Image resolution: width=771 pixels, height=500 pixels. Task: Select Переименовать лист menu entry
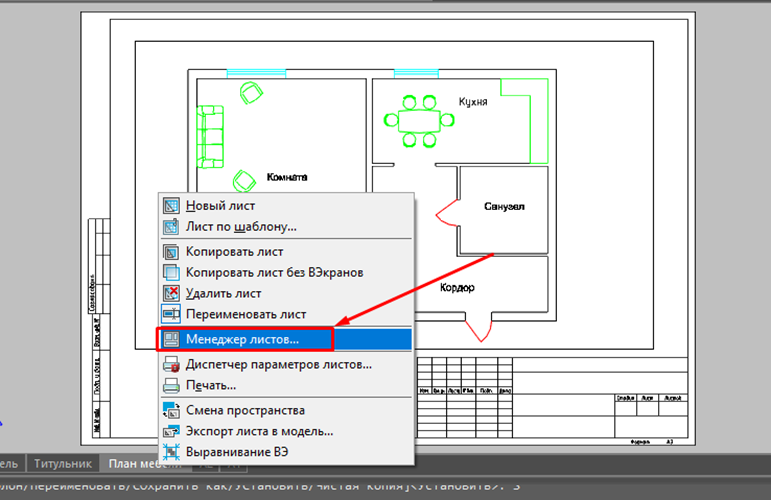pyautogui.click(x=286, y=314)
